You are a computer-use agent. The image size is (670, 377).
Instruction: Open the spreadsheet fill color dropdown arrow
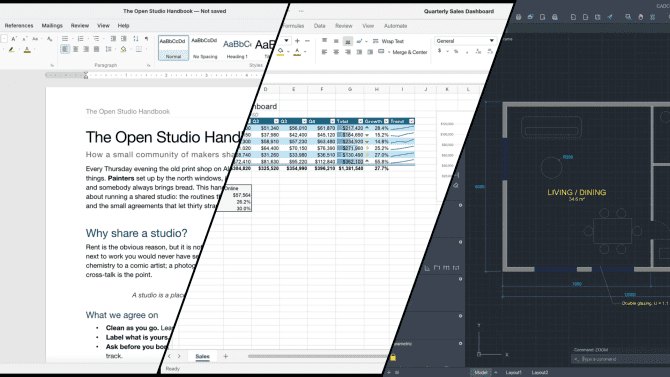[x=288, y=52]
